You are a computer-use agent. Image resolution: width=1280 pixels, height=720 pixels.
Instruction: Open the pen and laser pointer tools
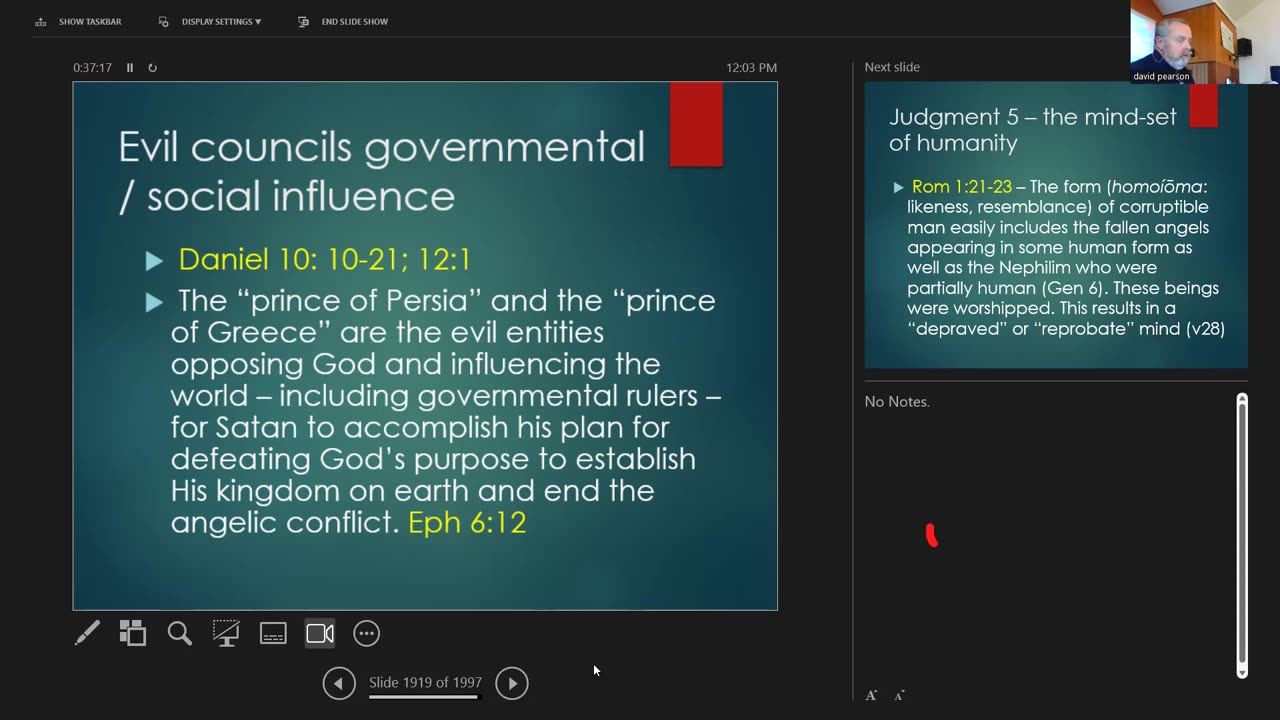coord(87,633)
